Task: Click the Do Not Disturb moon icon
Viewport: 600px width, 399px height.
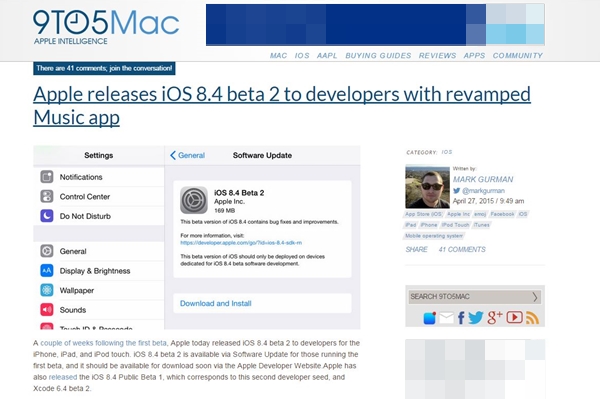Action: [47, 216]
